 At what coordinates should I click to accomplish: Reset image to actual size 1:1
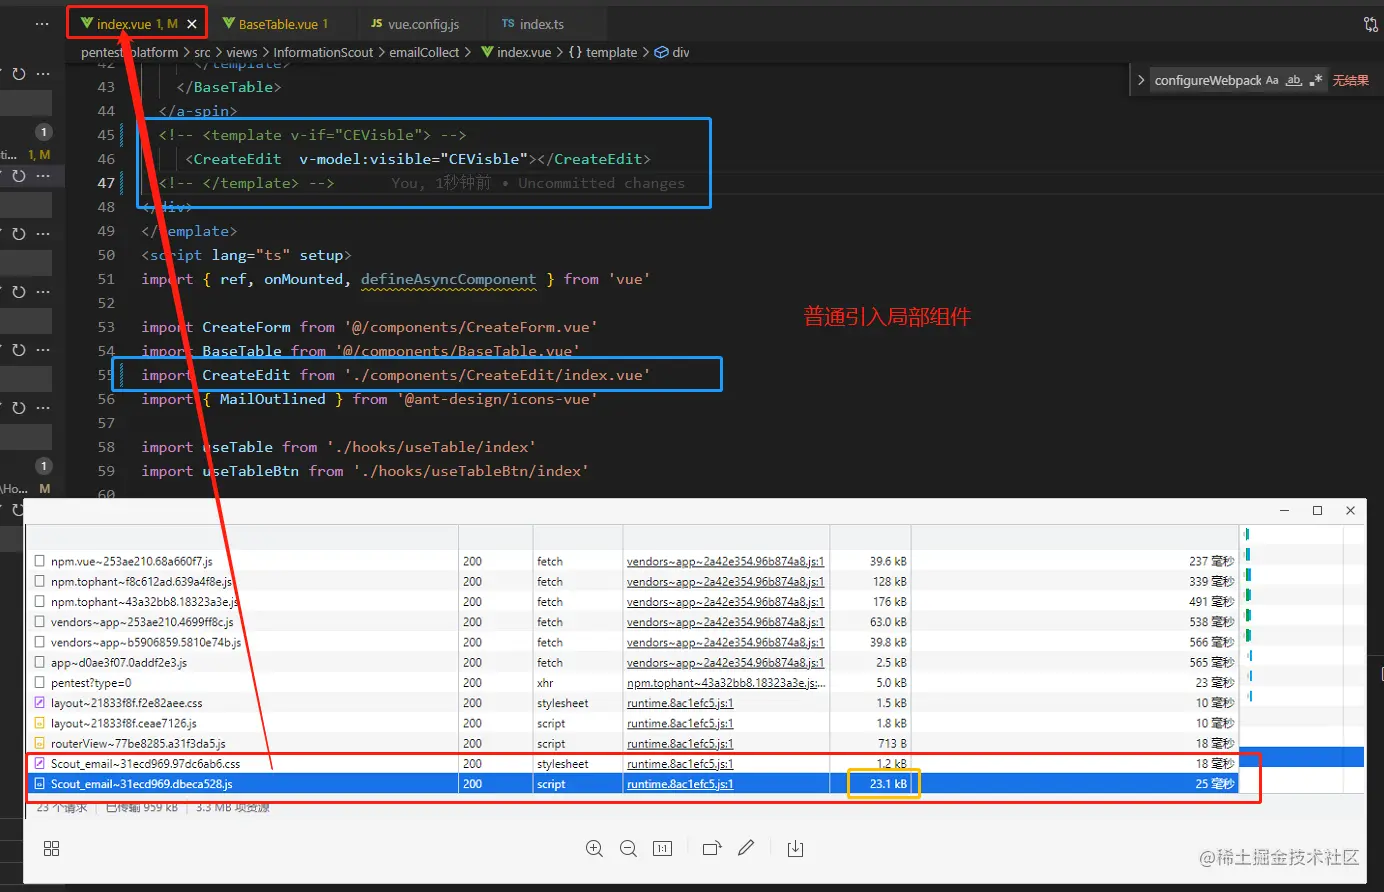tap(662, 848)
